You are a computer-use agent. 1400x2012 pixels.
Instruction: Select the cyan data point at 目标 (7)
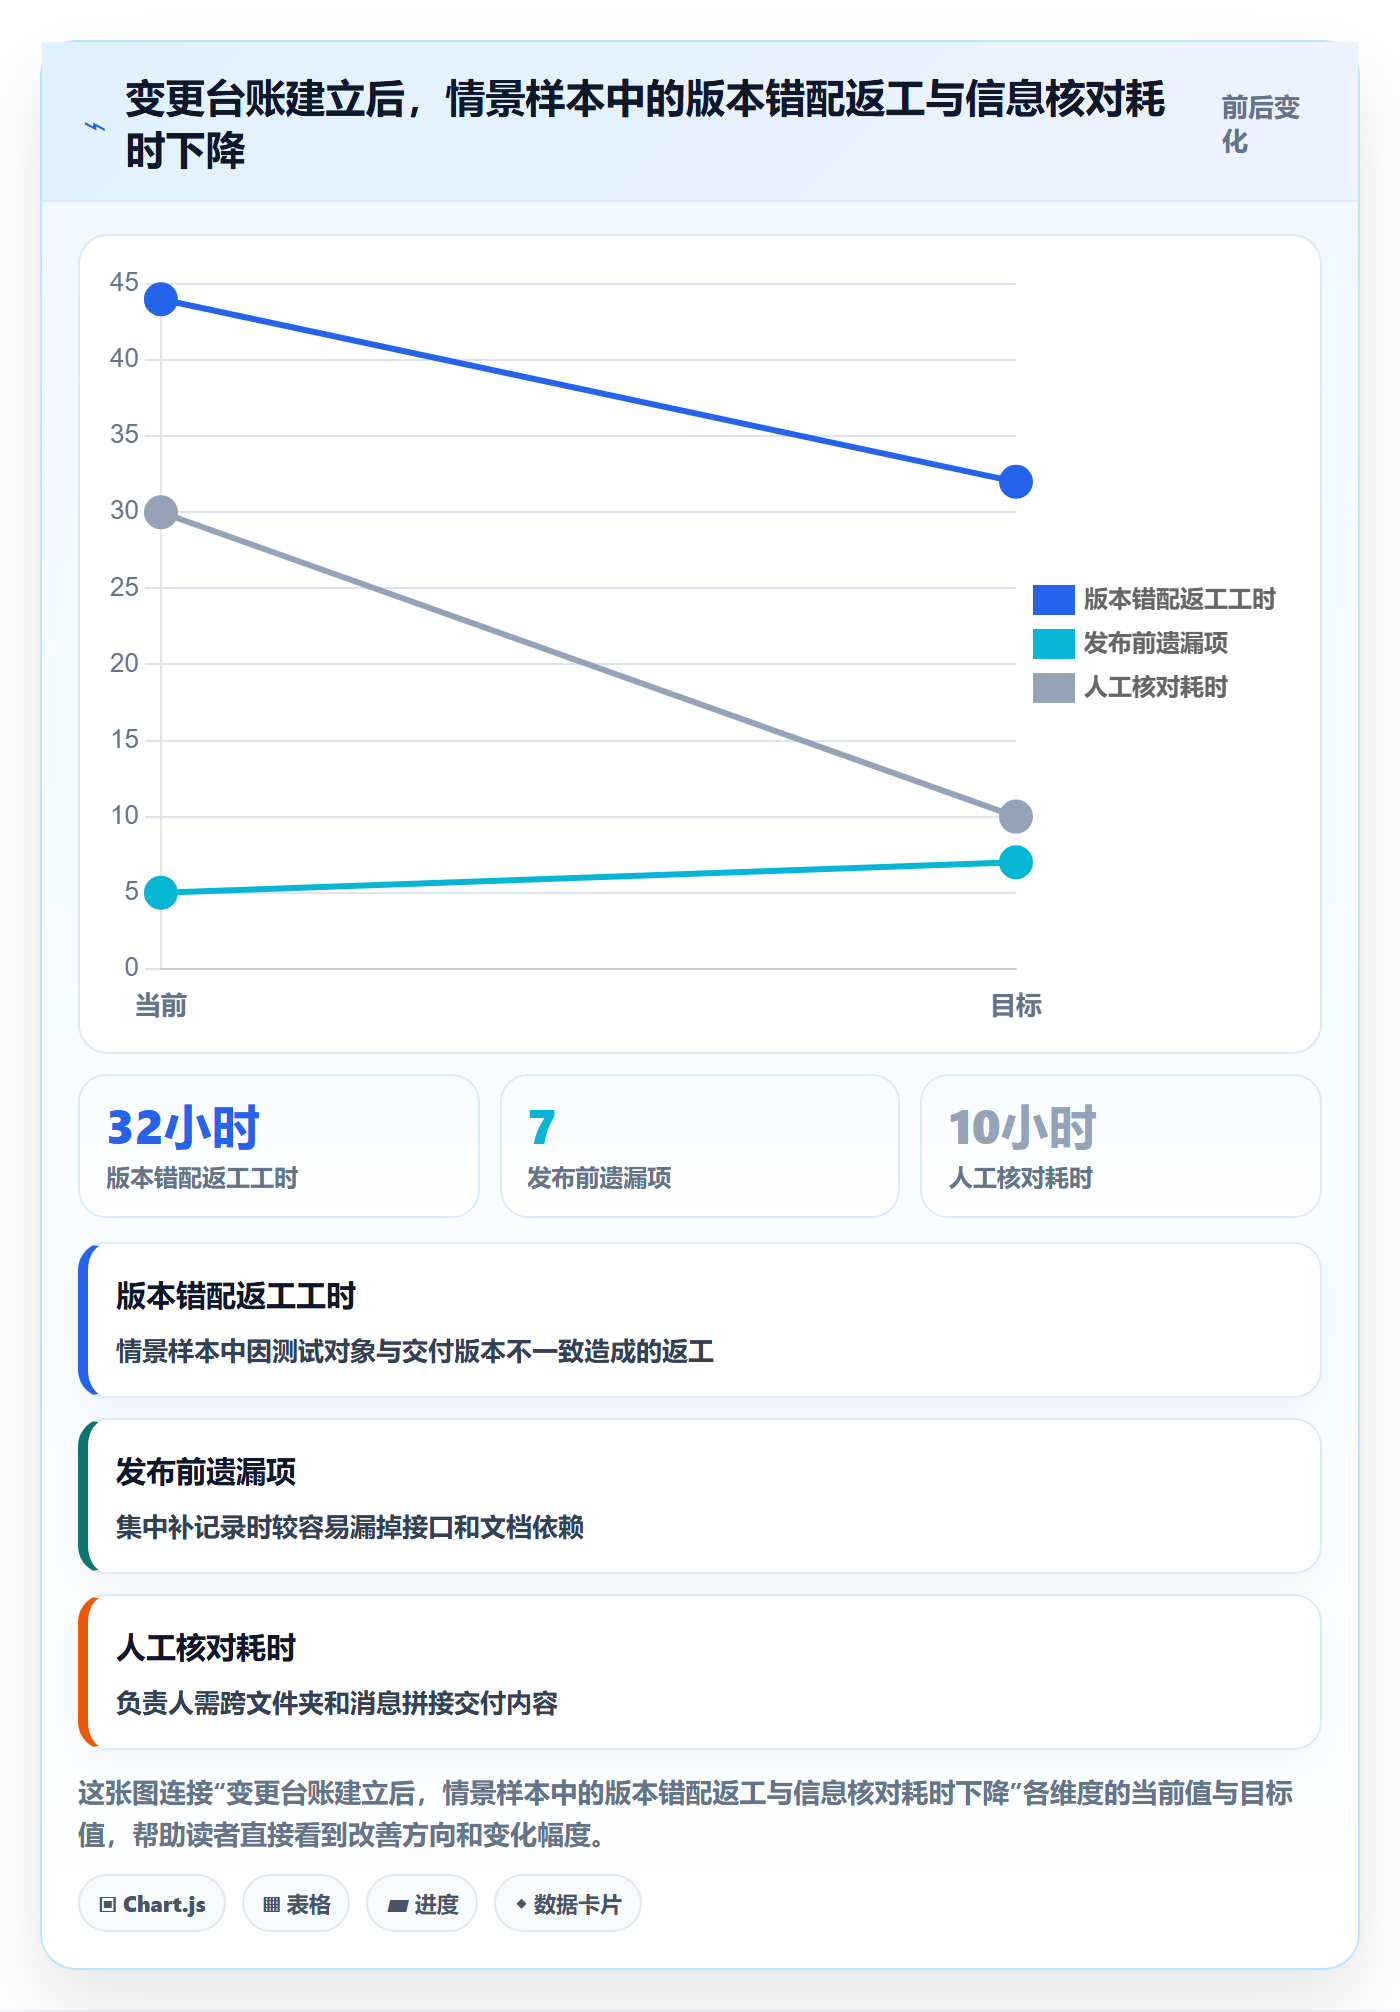1016,862
